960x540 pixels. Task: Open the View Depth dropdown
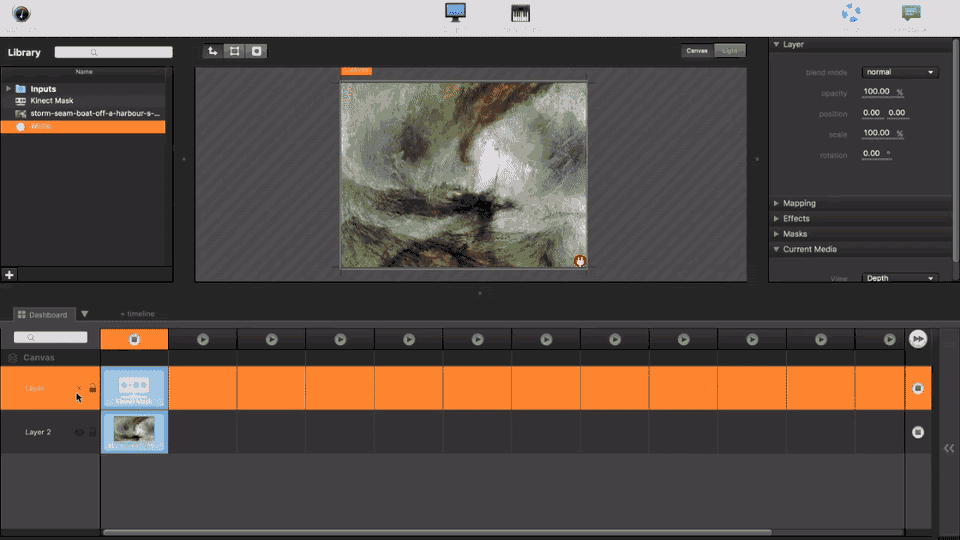click(x=900, y=278)
